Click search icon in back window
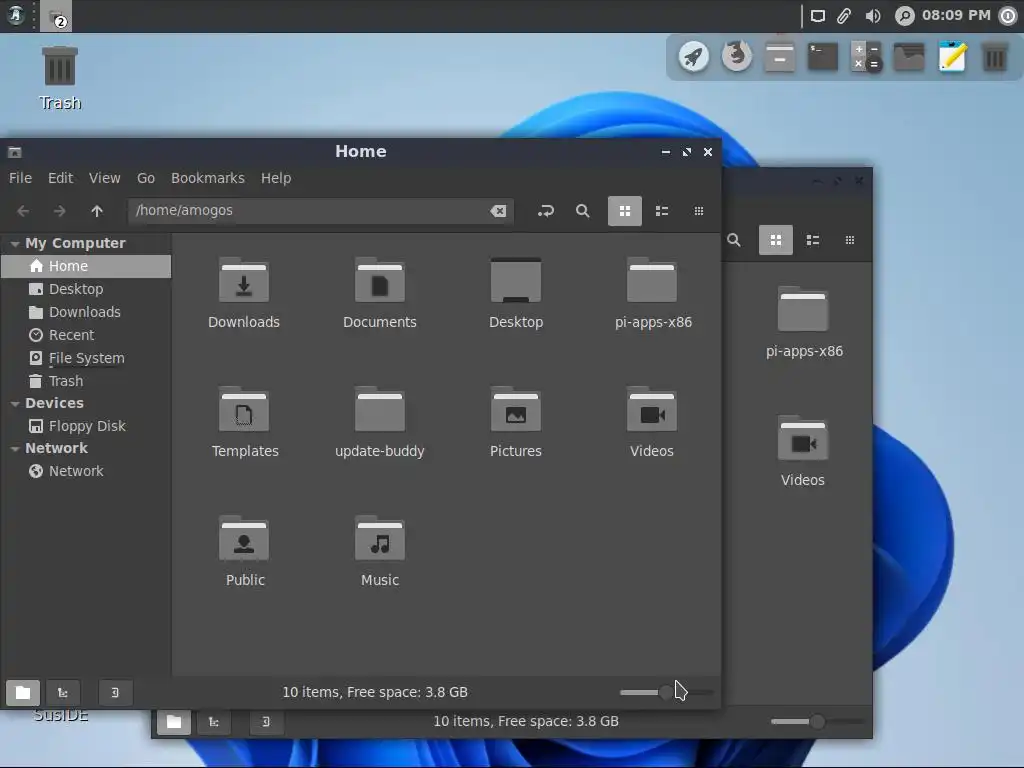Image resolution: width=1024 pixels, height=768 pixels. pos(734,240)
